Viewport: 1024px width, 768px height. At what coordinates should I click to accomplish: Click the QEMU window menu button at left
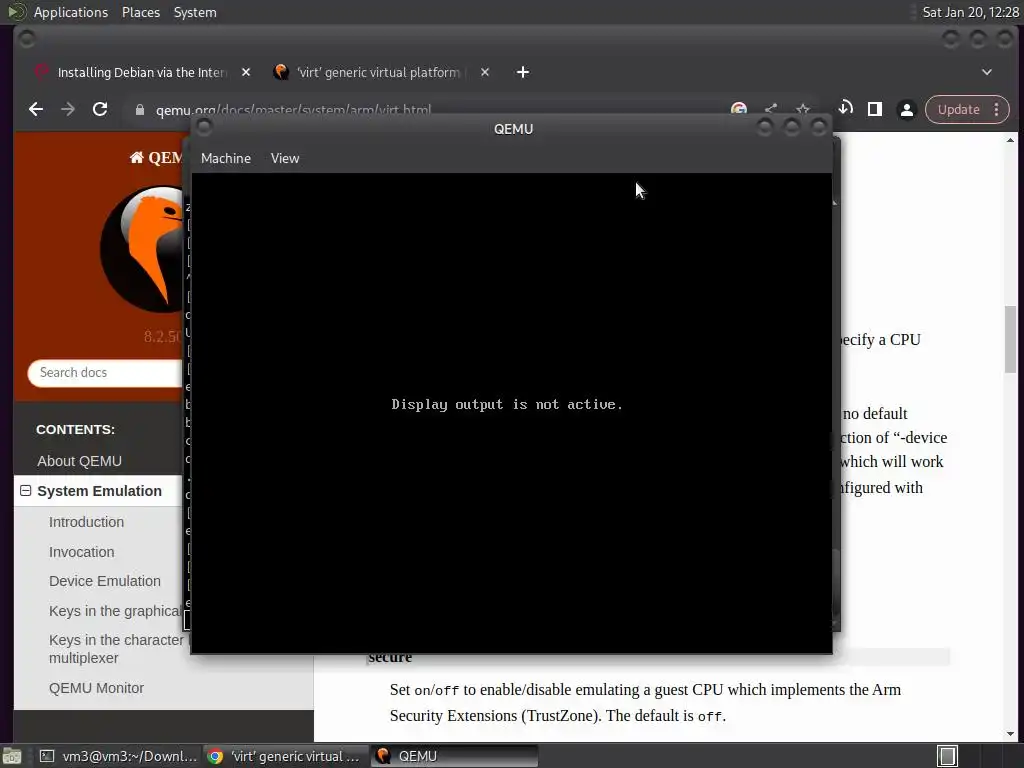click(204, 127)
